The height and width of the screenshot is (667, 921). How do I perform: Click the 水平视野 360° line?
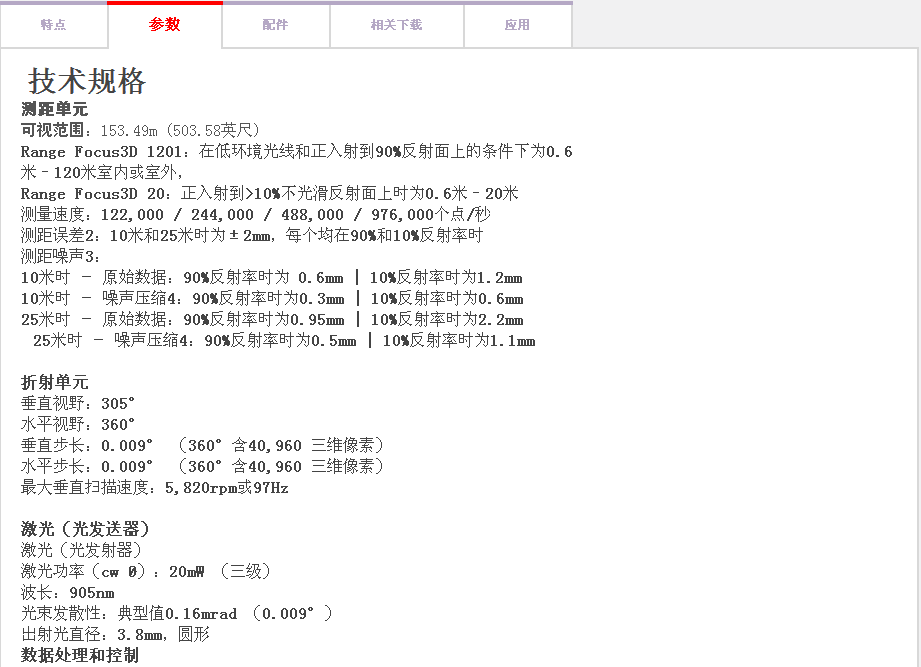pyautogui.click(x=77, y=424)
